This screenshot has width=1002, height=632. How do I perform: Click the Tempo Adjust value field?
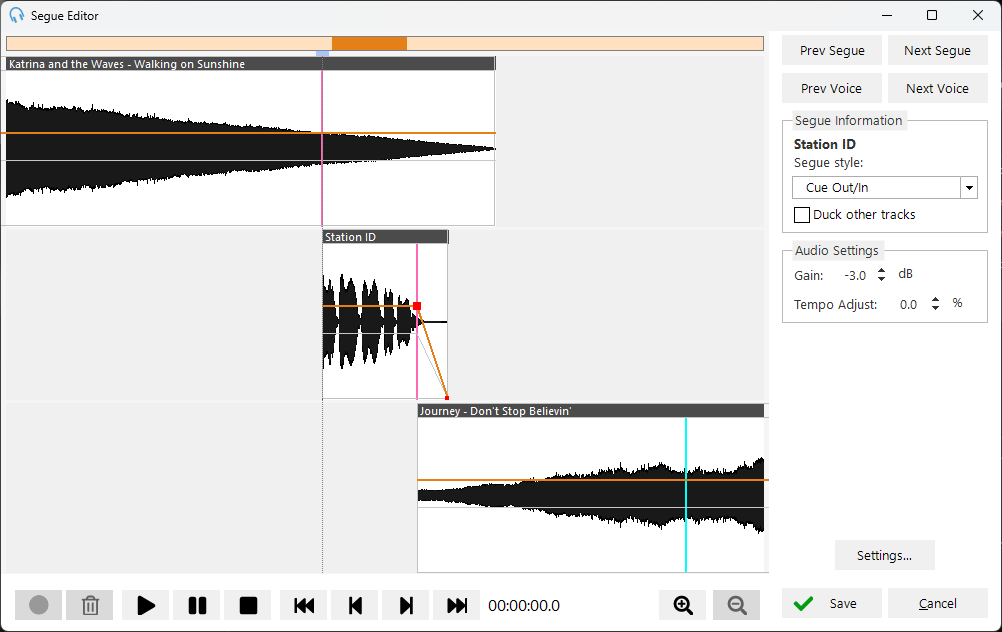pyautogui.click(x=909, y=304)
